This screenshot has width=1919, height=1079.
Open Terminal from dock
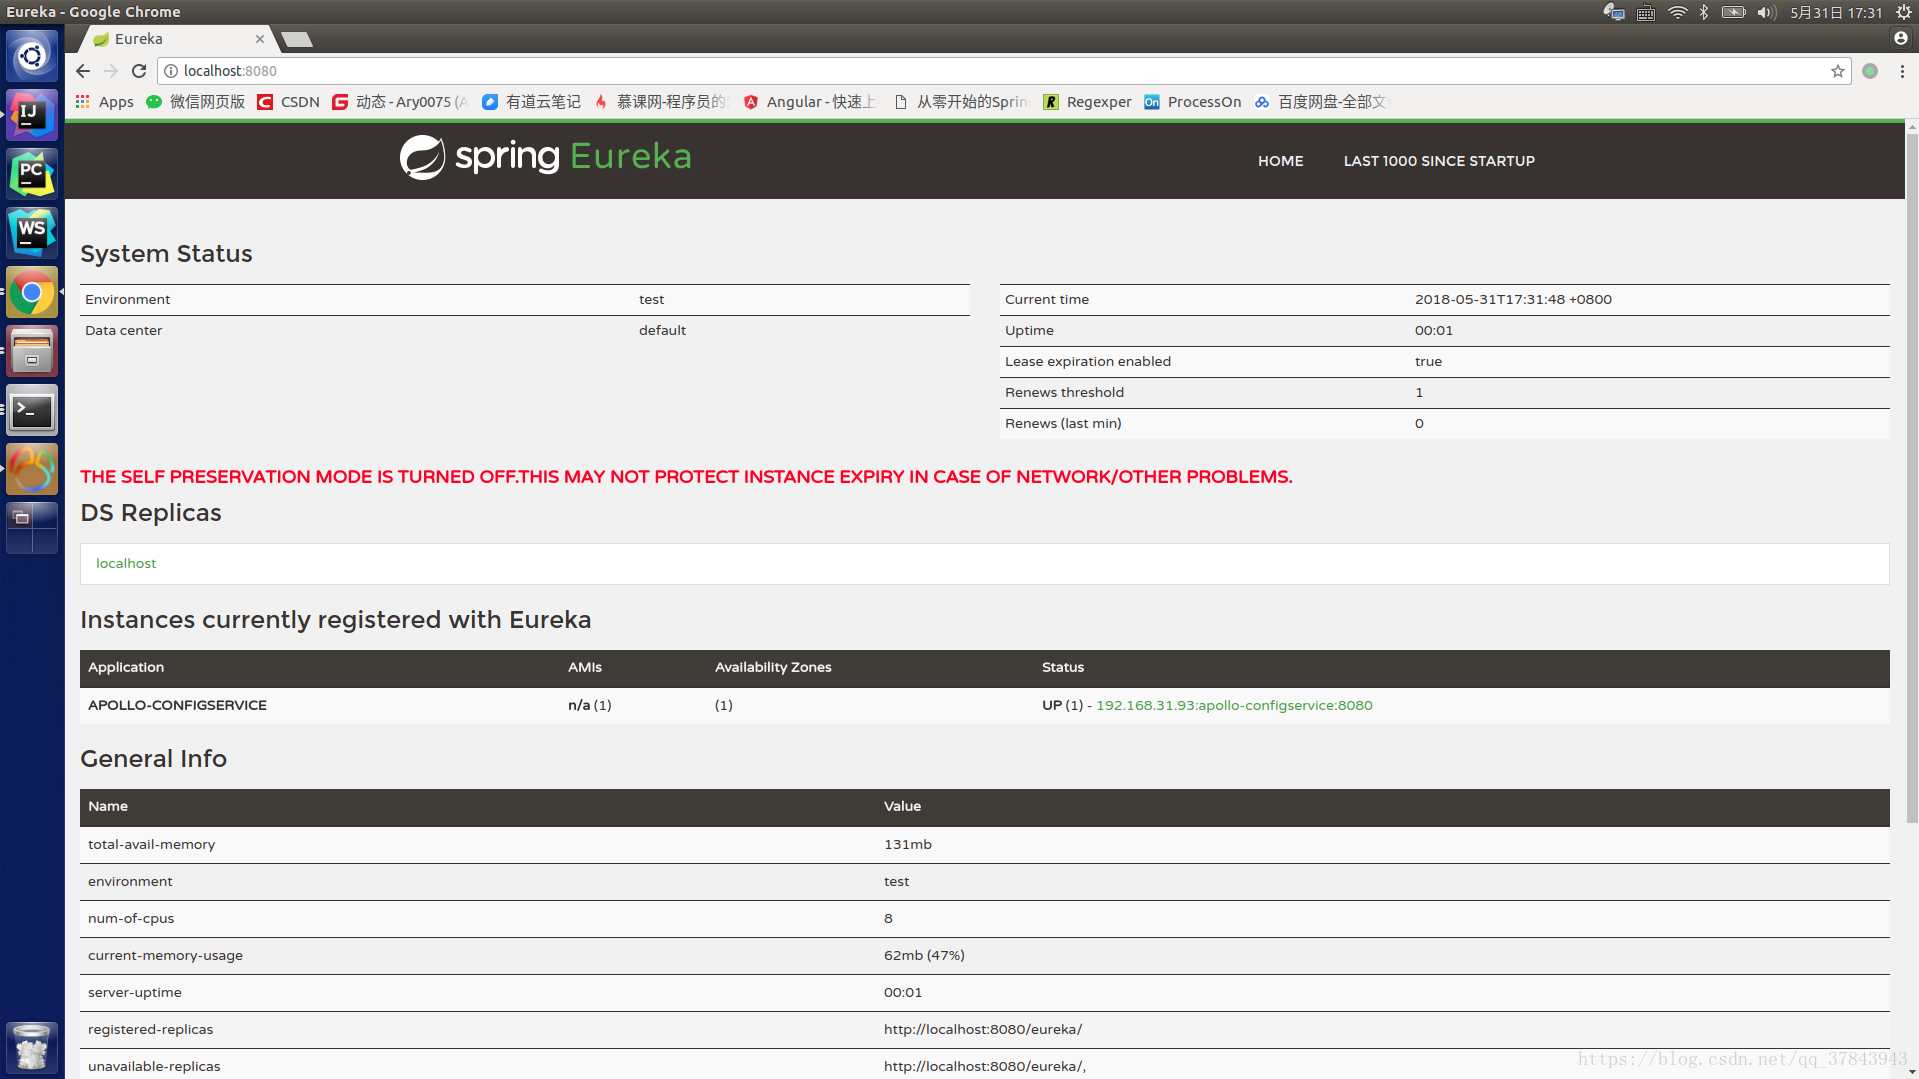32,410
